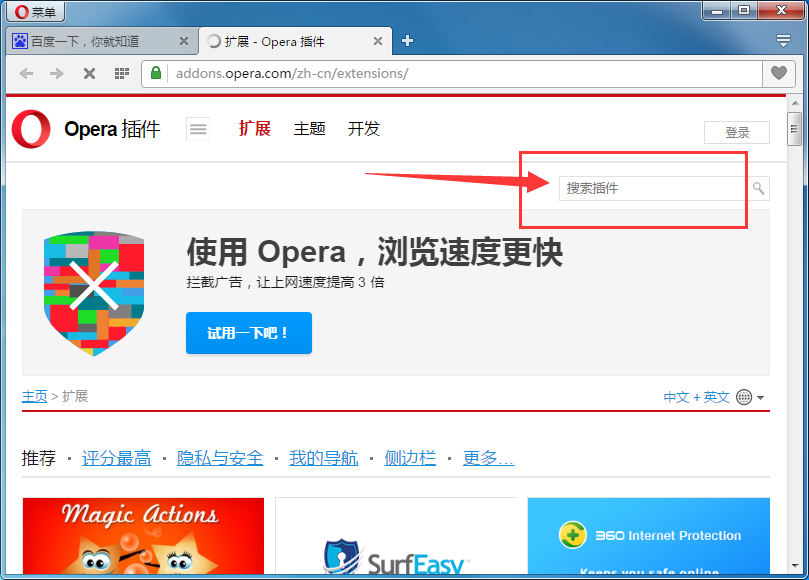Click the page scrollbar down arrow

[x=795, y=566]
